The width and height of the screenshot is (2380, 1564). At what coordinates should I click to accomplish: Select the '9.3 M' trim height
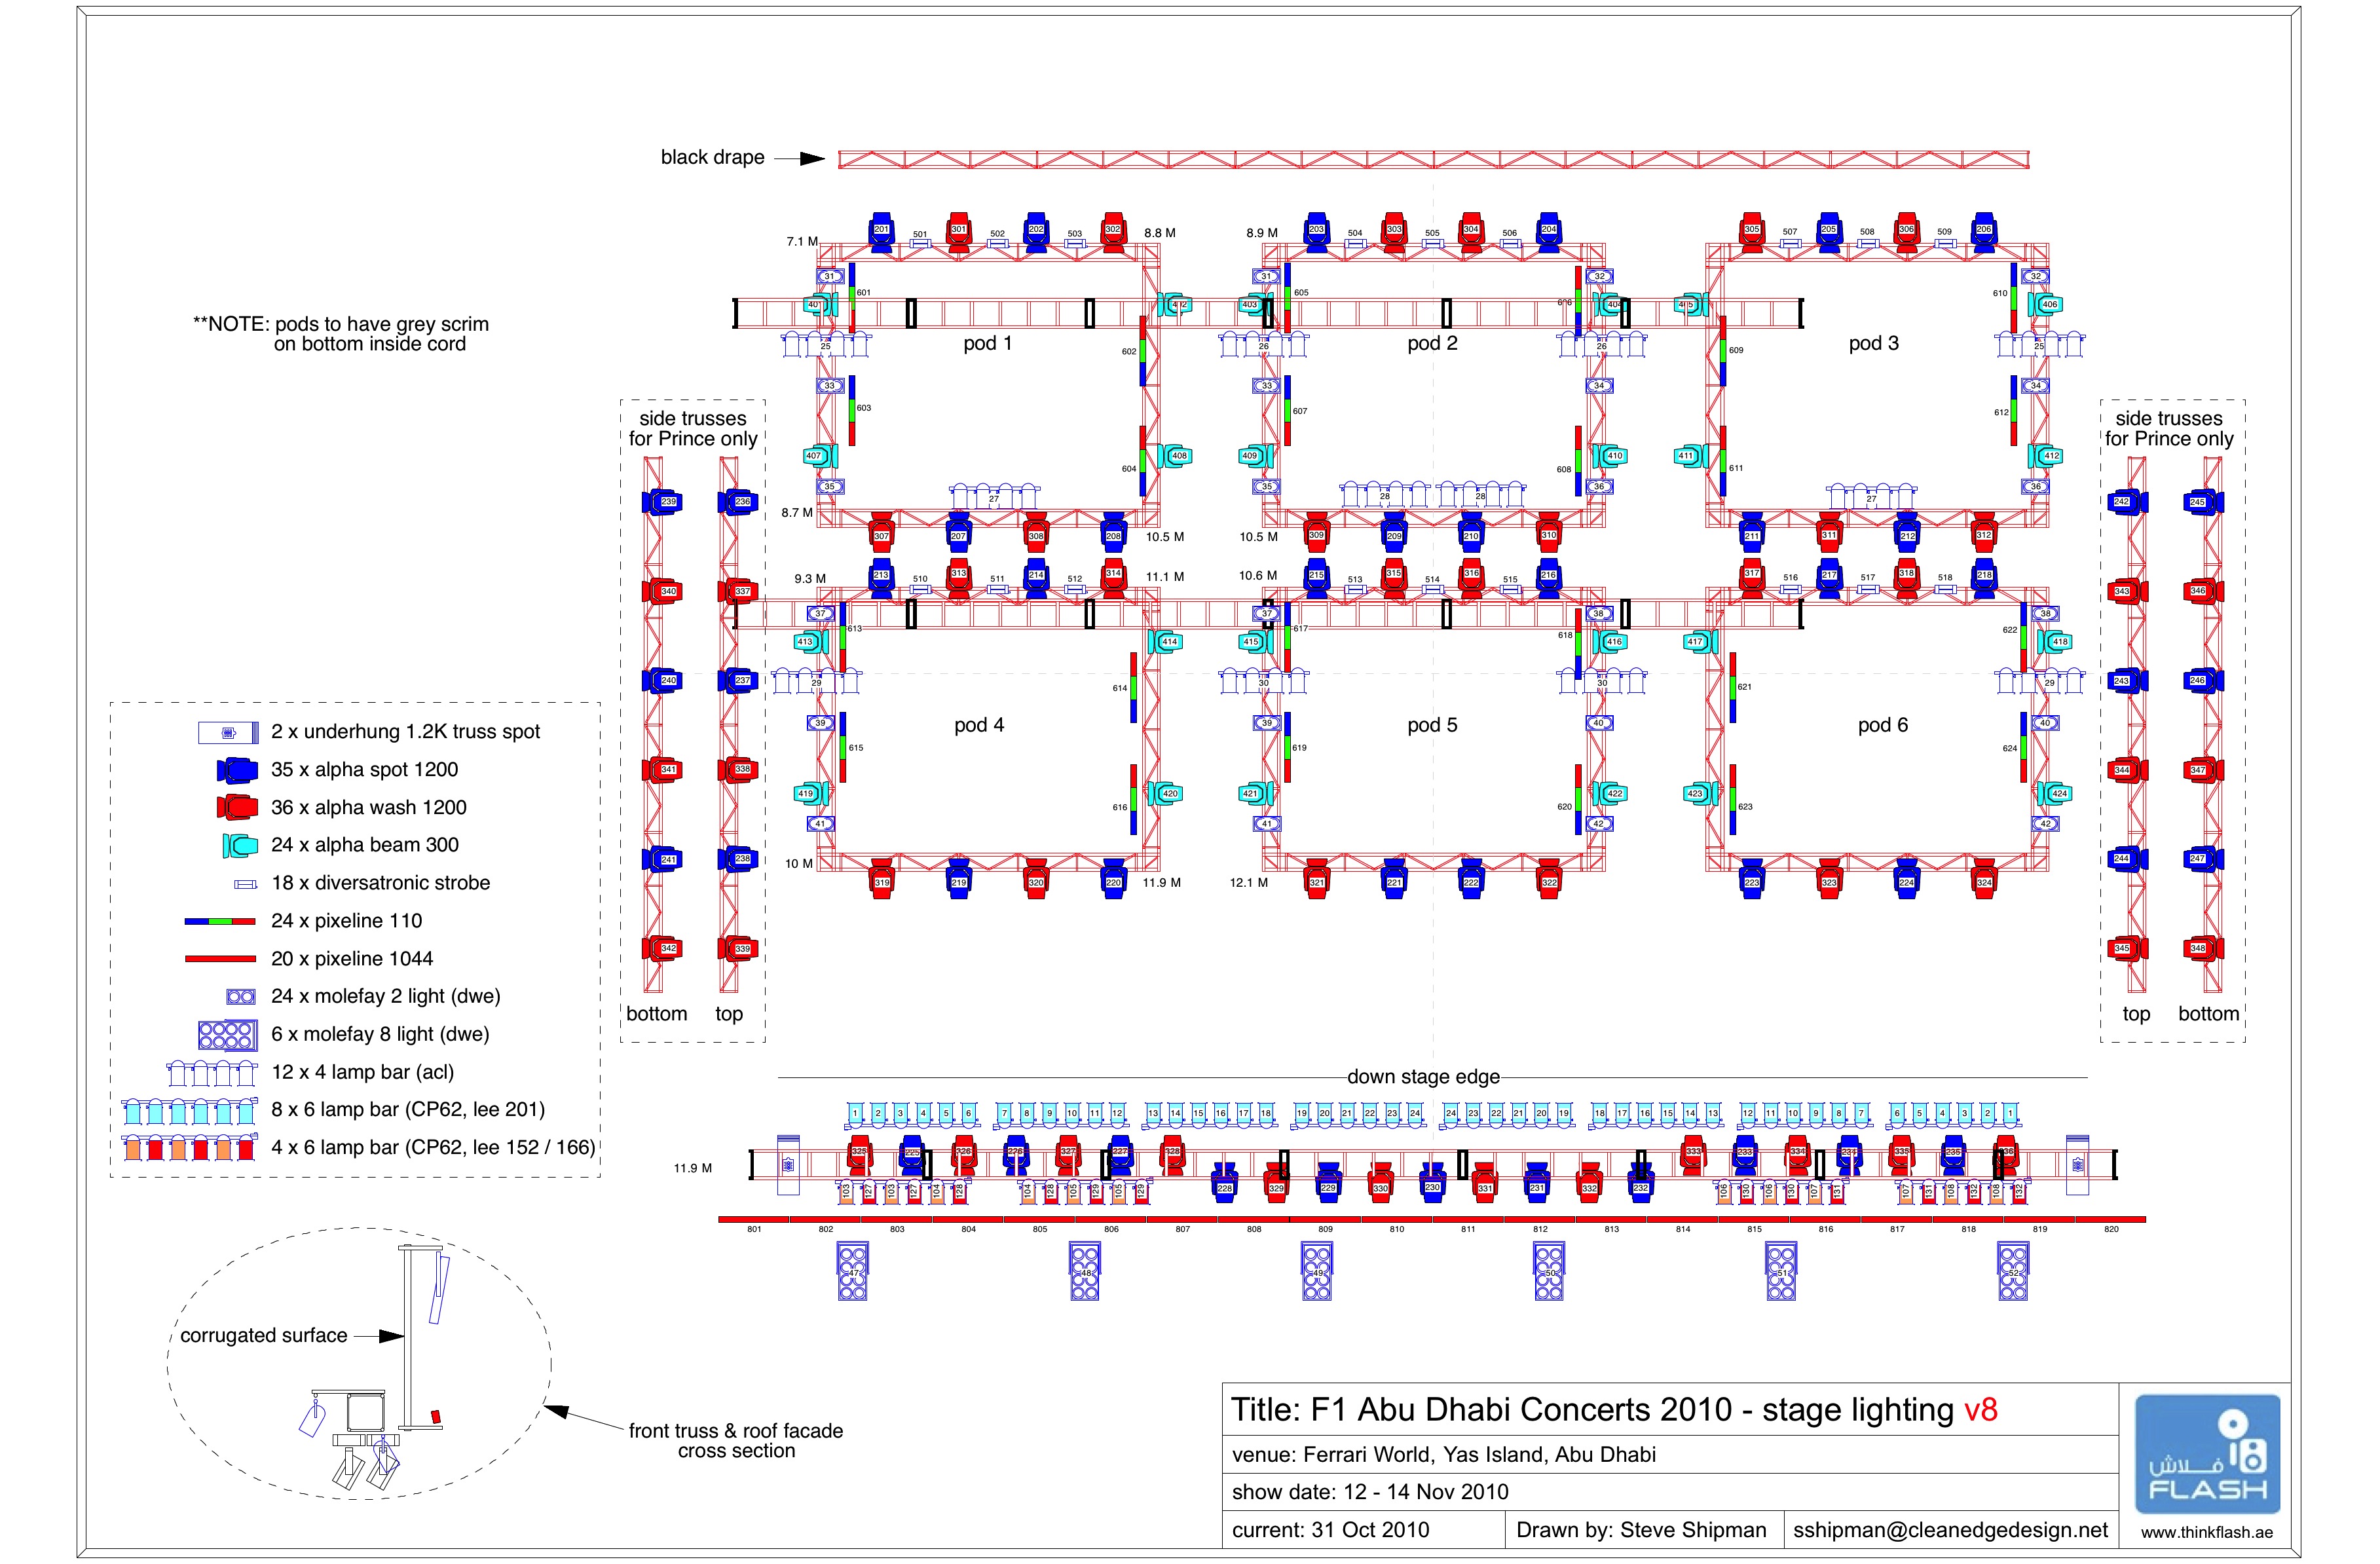[x=810, y=579]
